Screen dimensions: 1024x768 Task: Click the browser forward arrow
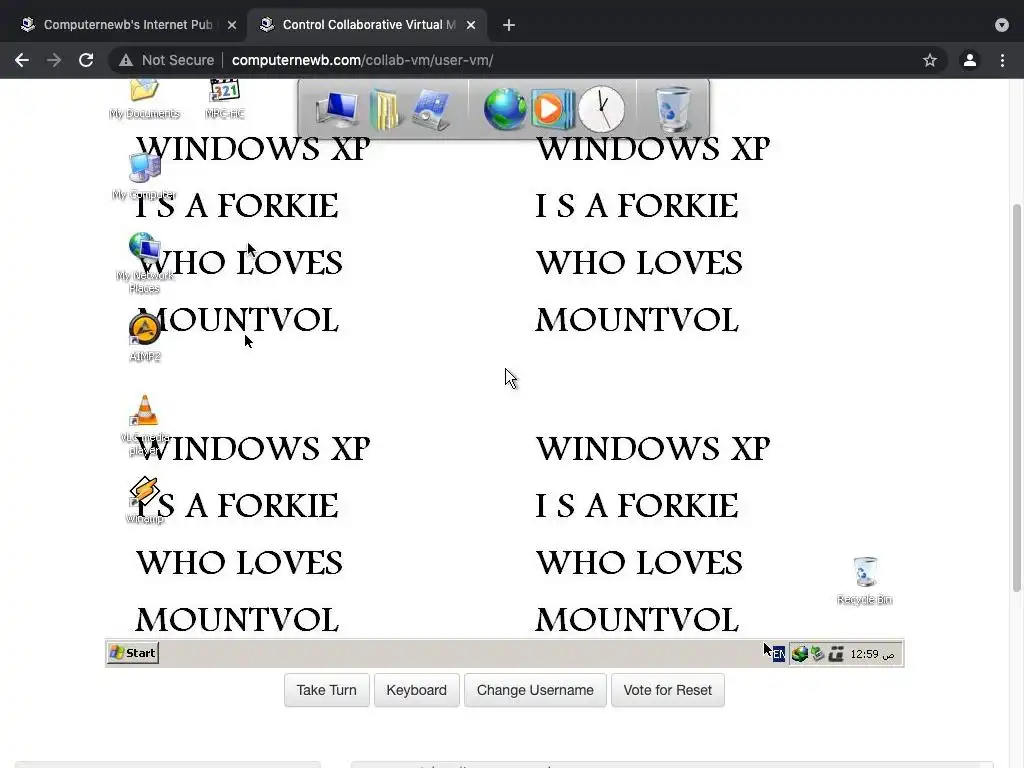coord(54,60)
